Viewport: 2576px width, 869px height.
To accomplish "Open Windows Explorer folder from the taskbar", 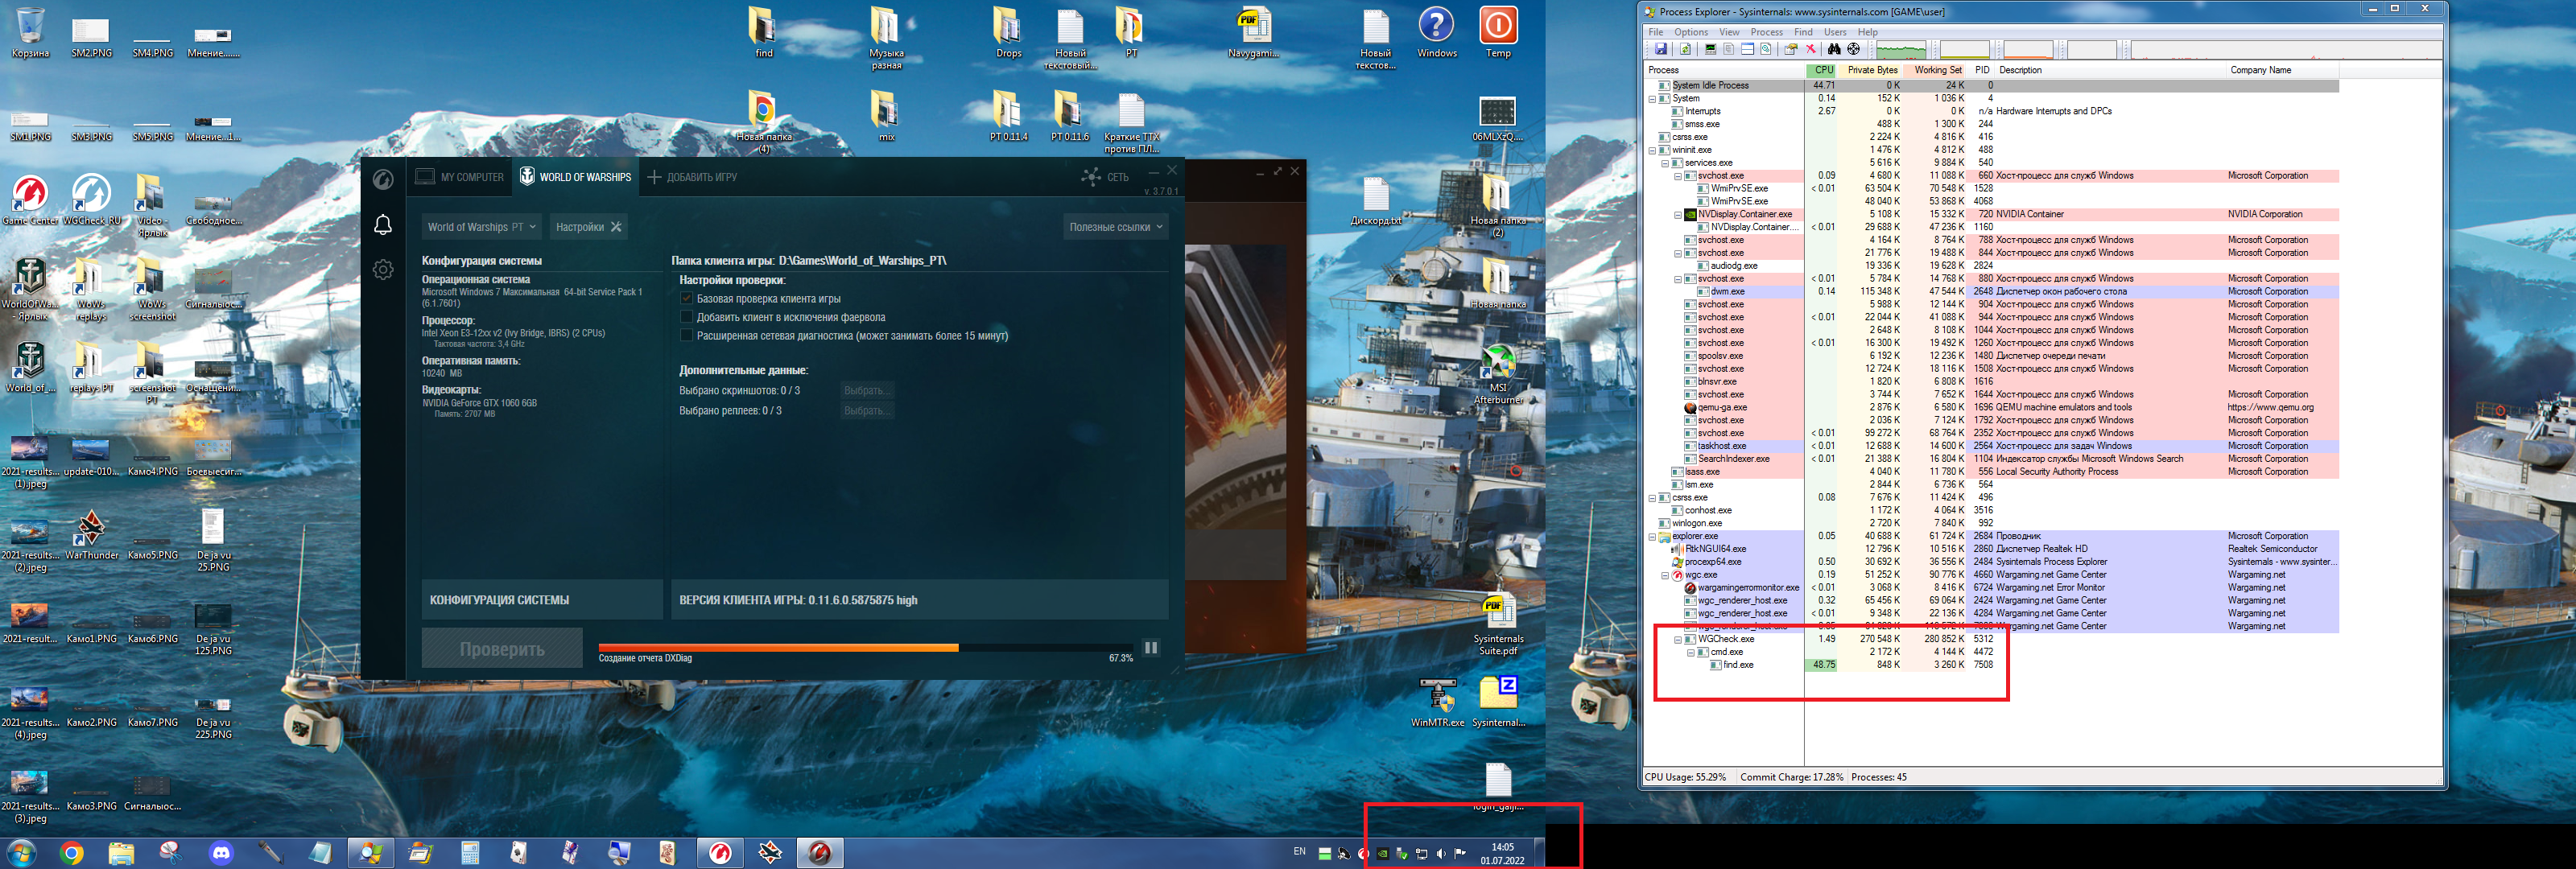I will (121, 853).
